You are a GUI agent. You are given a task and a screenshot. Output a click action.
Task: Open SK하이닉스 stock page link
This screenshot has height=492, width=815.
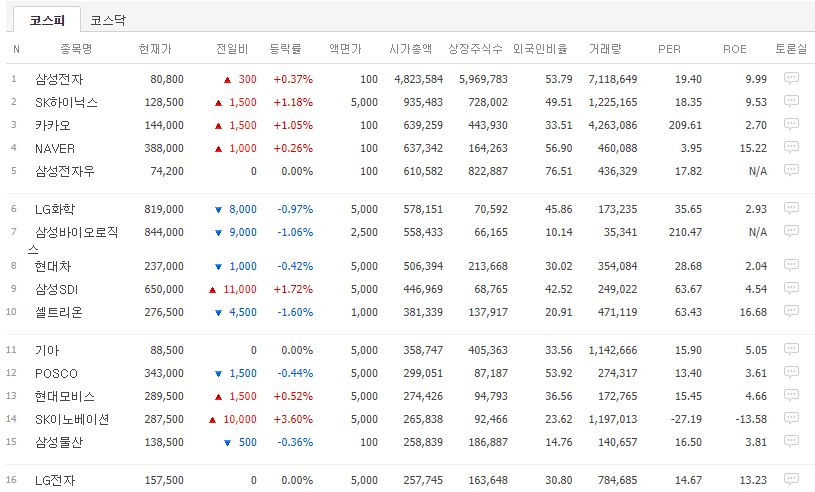point(66,102)
